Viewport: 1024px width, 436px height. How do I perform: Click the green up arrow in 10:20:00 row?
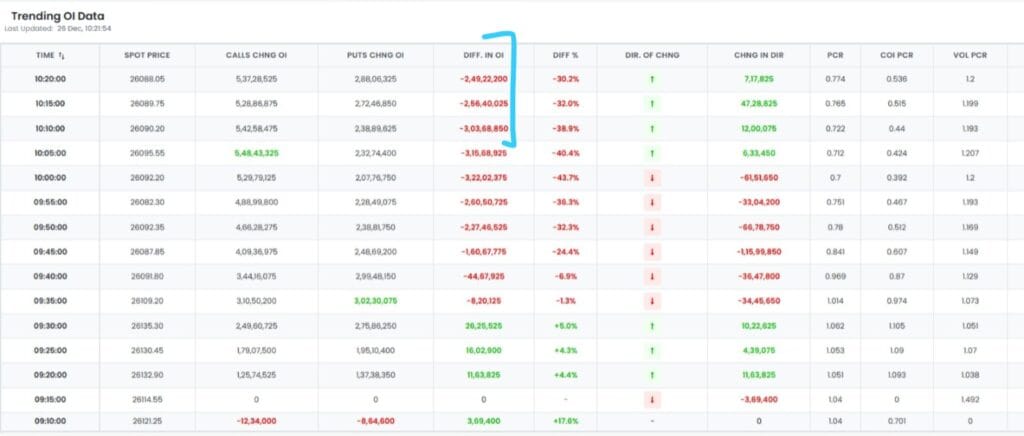pyautogui.click(x=651, y=77)
